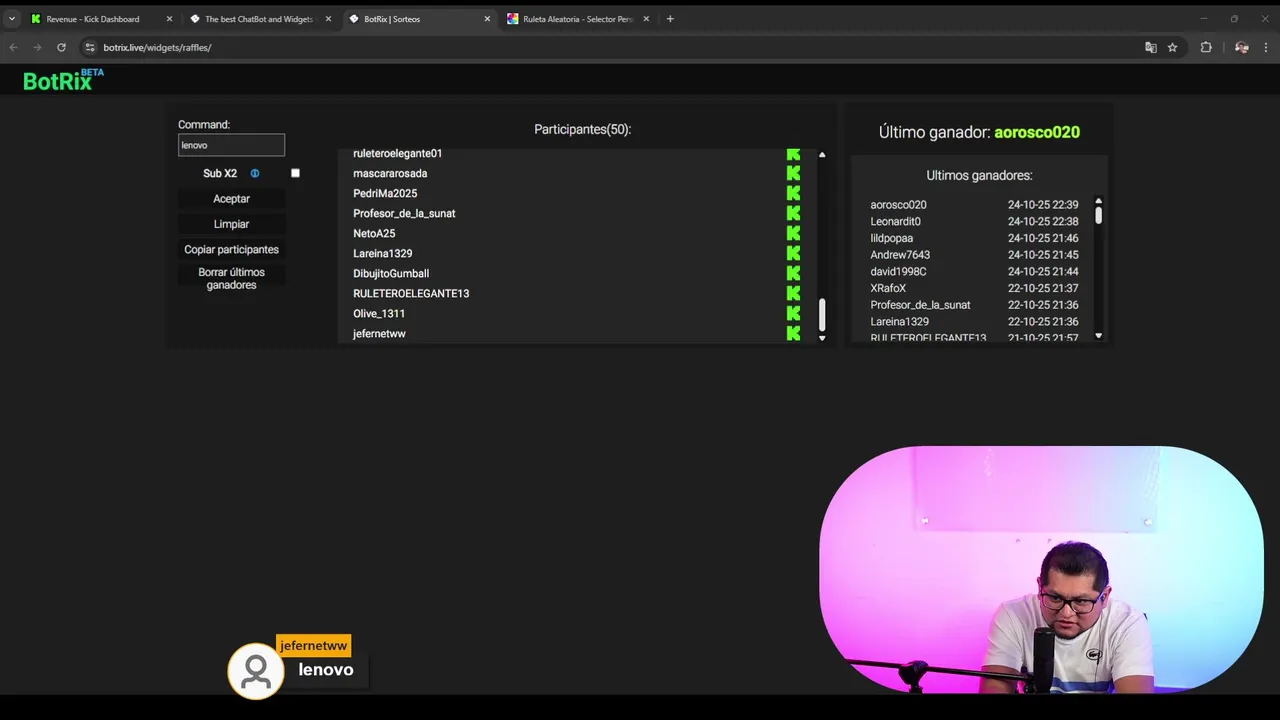Close the Ruleta Aleatoria tab
The image size is (1280, 720).
(646, 19)
